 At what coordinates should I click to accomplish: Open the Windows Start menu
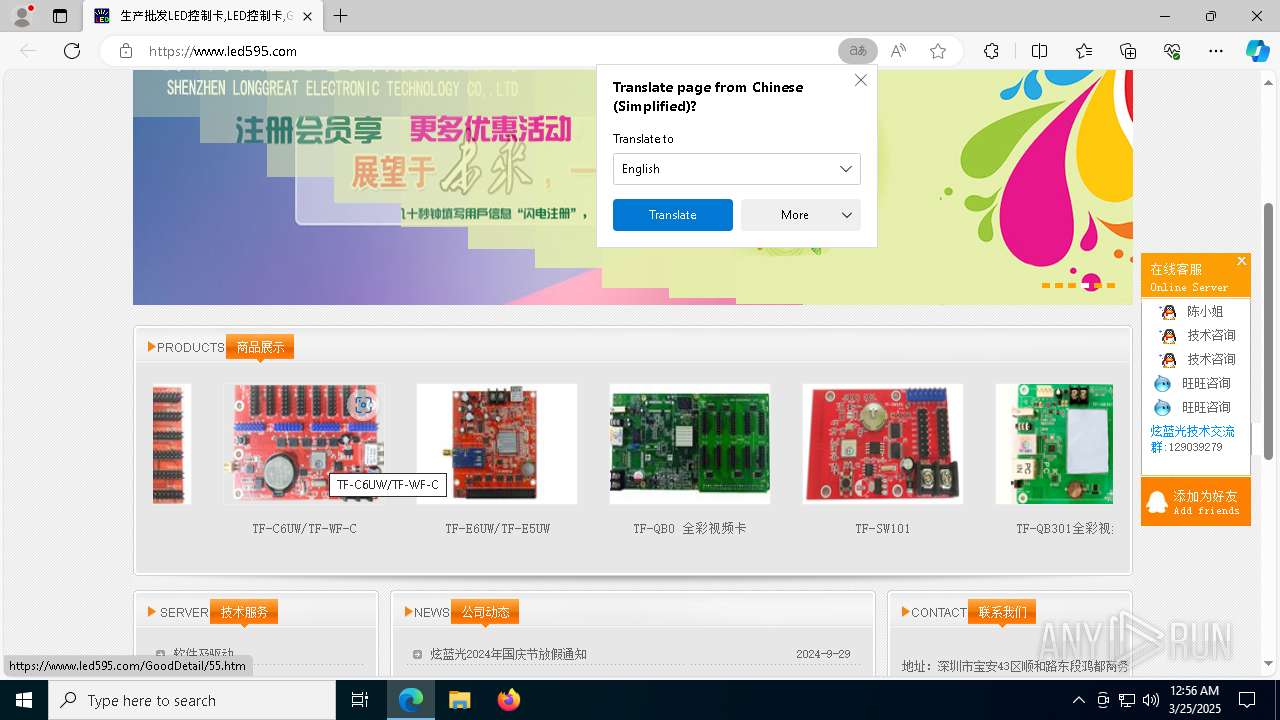24,700
